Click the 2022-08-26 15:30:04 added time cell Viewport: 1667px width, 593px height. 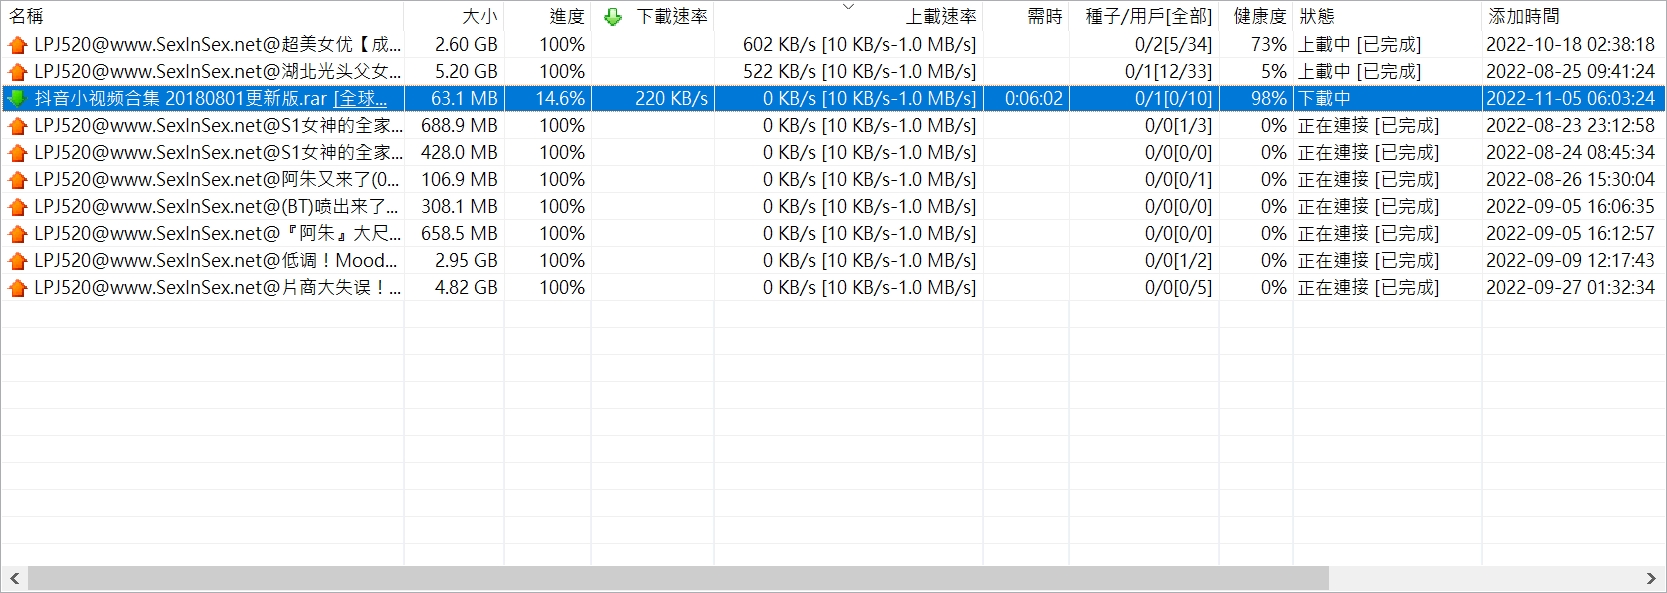[1573, 180]
